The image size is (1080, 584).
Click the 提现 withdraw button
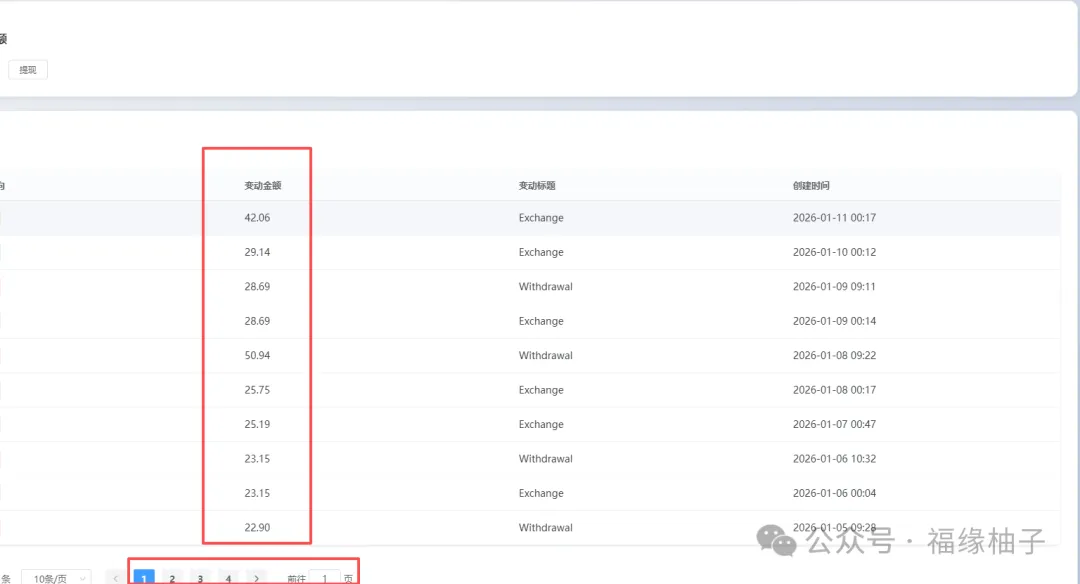(x=28, y=70)
